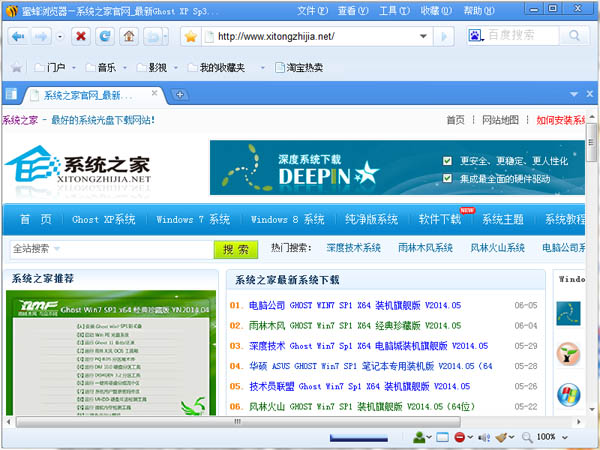This screenshot has height=450, width=600.
Task: Click the mute speaker icon in status bar
Action: [484, 437]
